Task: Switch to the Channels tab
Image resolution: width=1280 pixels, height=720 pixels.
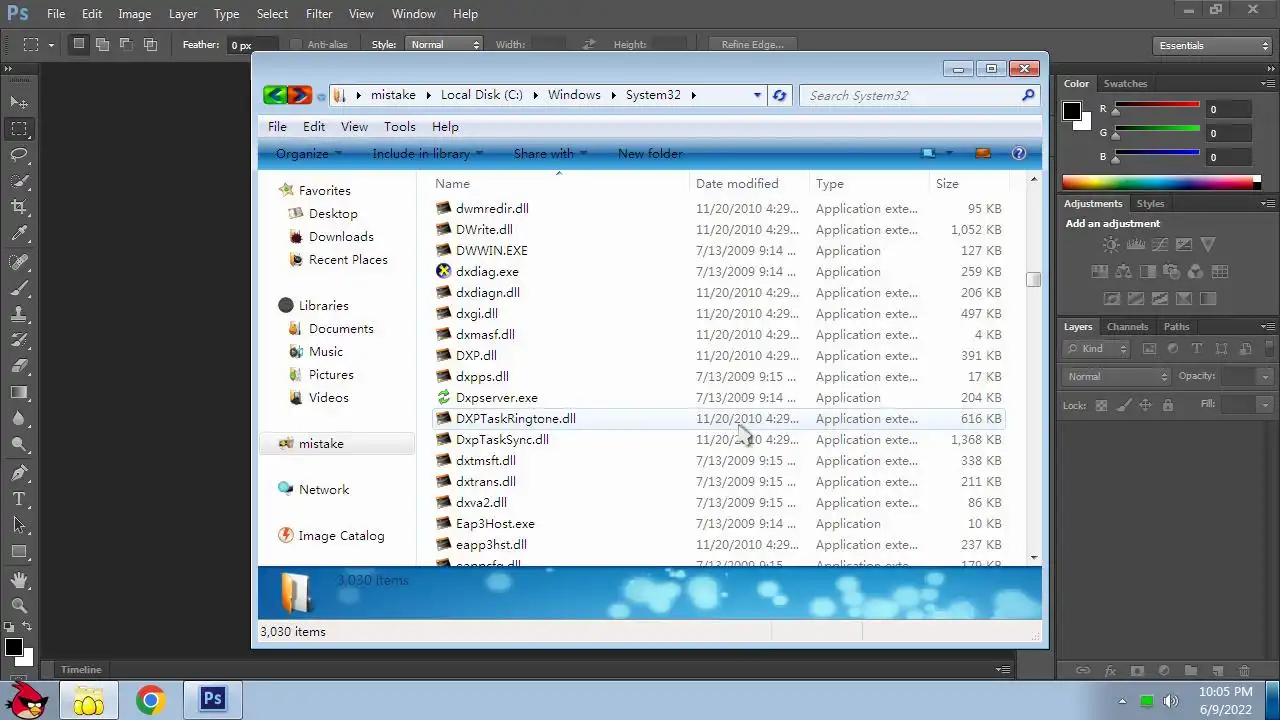Action: tap(1127, 326)
